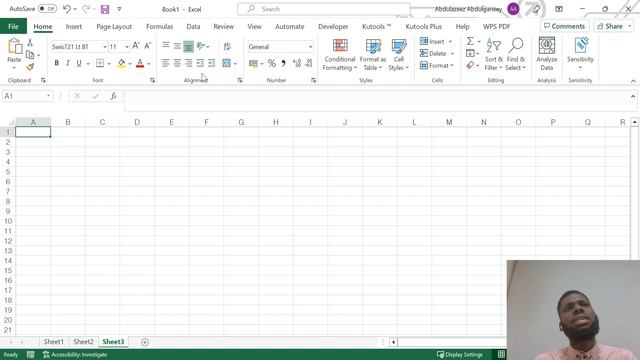Toggle the AutoSave switch
This screenshot has width=640, height=360.
pyautogui.click(x=47, y=9)
